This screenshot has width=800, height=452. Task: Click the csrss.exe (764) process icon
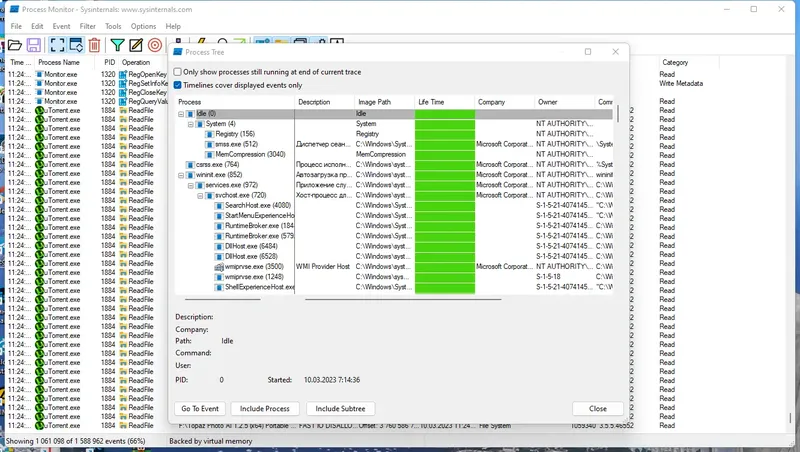click(x=190, y=165)
